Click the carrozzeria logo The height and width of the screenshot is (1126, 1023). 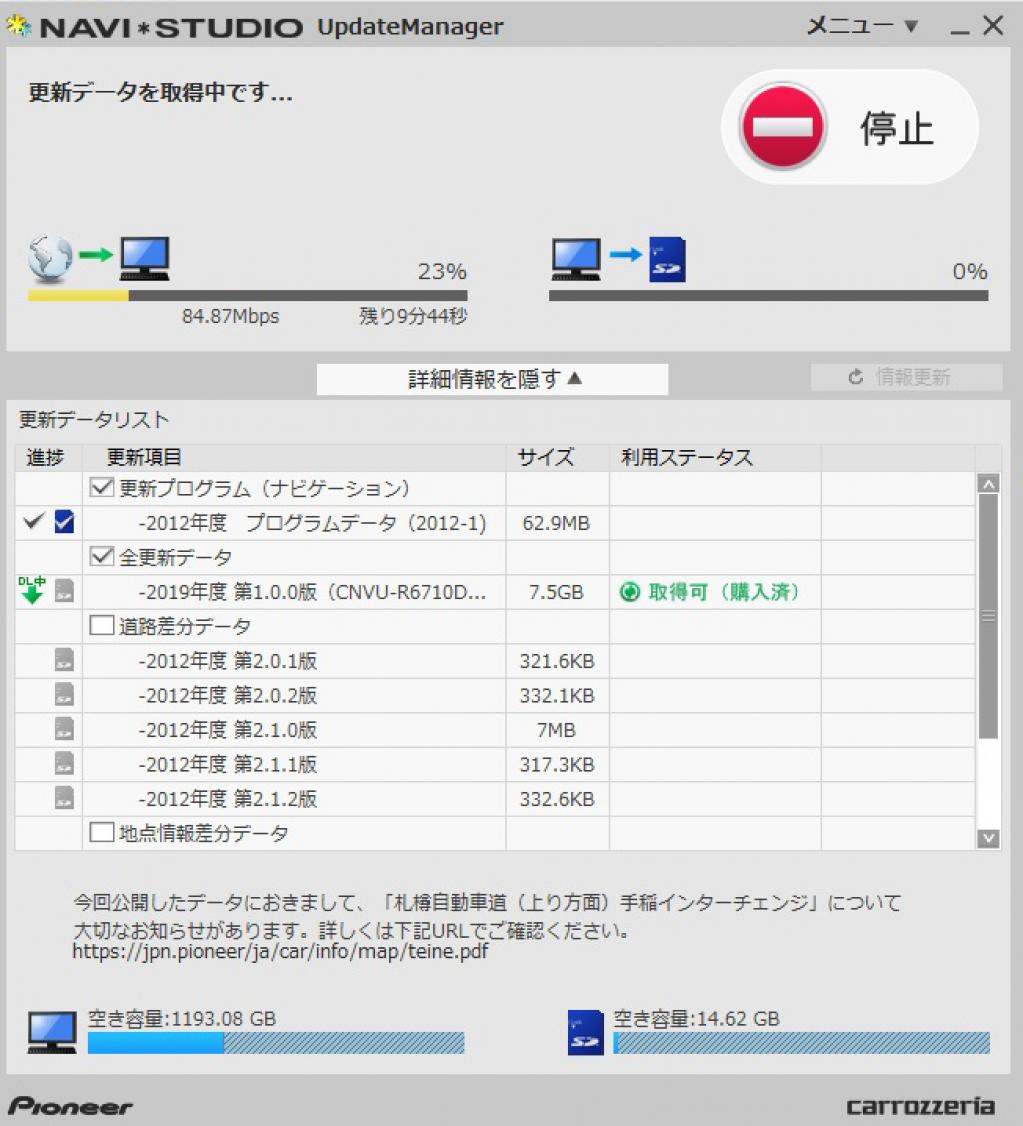[x=921, y=1106]
